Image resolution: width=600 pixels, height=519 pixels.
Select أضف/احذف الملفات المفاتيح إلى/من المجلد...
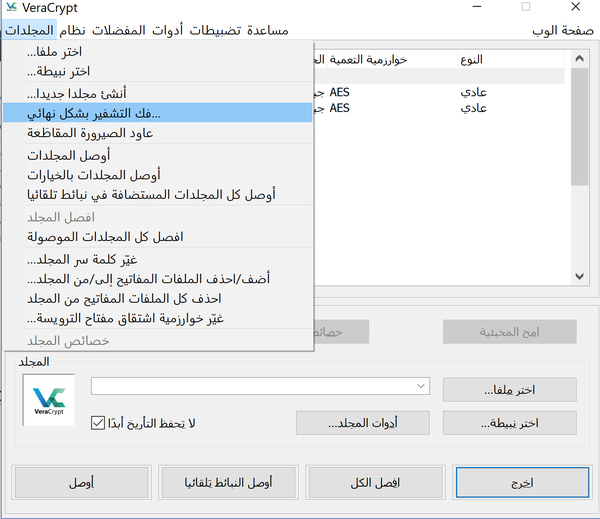(158, 279)
